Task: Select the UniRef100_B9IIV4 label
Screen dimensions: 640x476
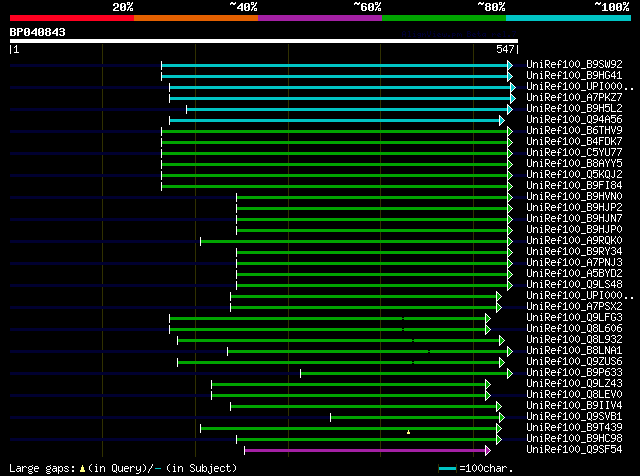Action: [574, 406]
